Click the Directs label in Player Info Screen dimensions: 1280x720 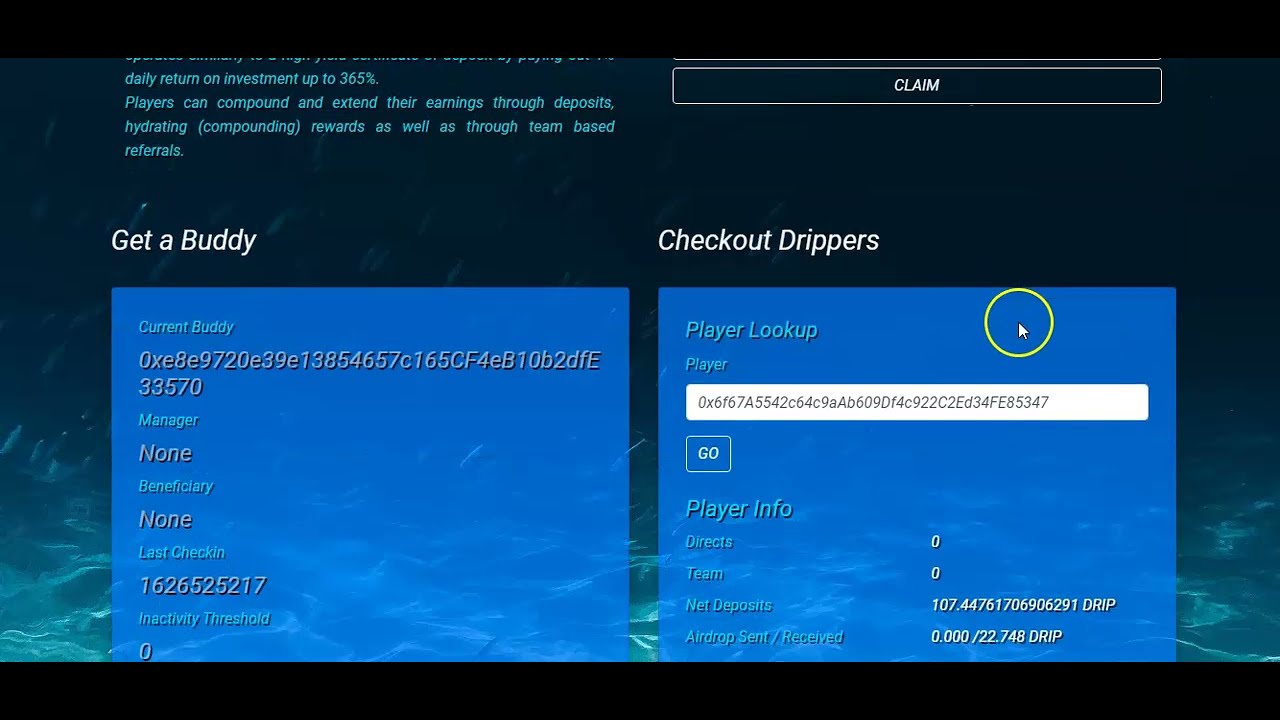coord(709,542)
